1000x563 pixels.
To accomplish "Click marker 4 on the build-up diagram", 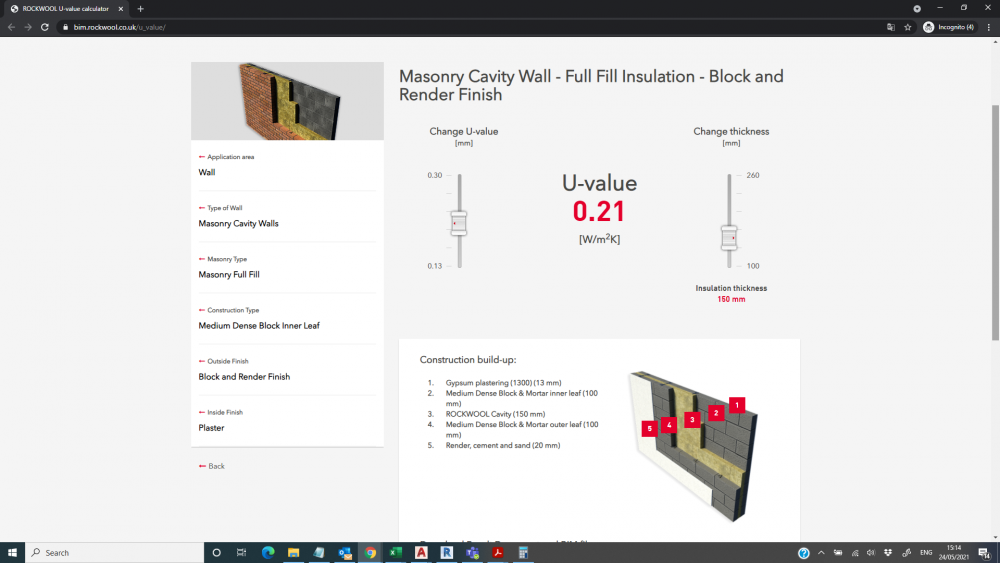I will pyautogui.click(x=668, y=425).
